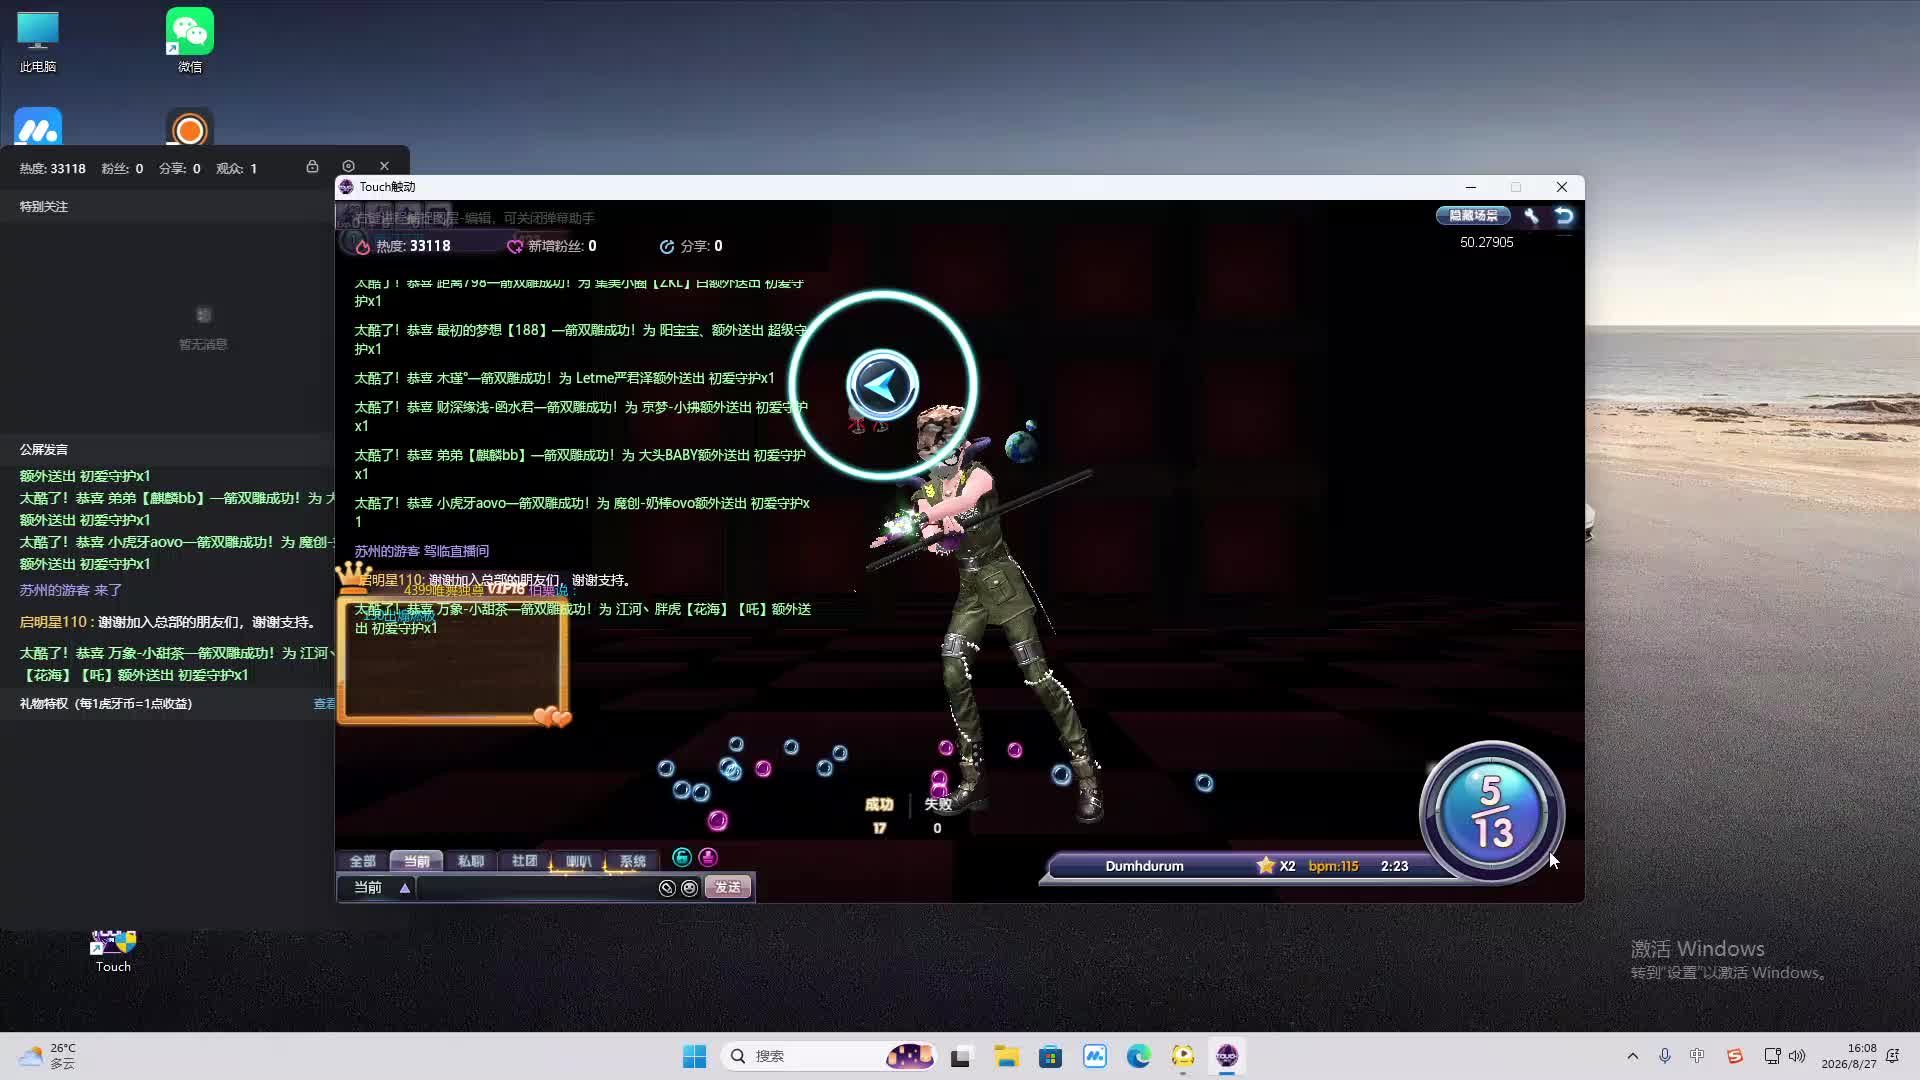Switch to the 当前 chat tab
This screenshot has height=1080, width=1920.
[x=416, y=860]
